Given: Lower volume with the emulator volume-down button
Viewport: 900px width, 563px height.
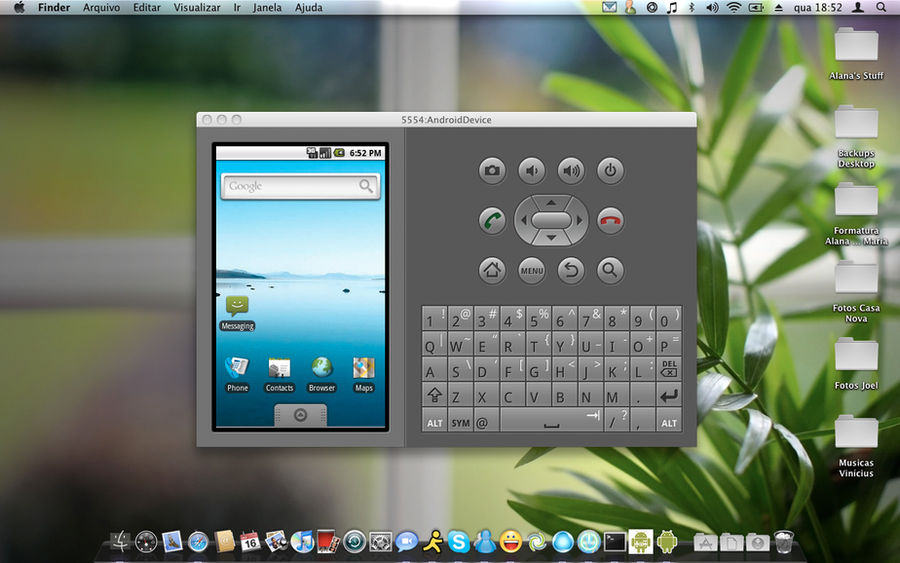Looking at the screenshot, I should click(532, 170).
